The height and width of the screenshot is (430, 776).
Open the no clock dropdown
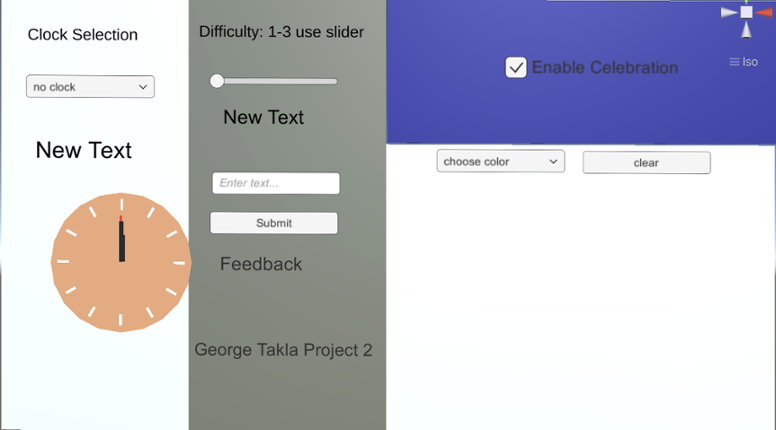point(90,87)
